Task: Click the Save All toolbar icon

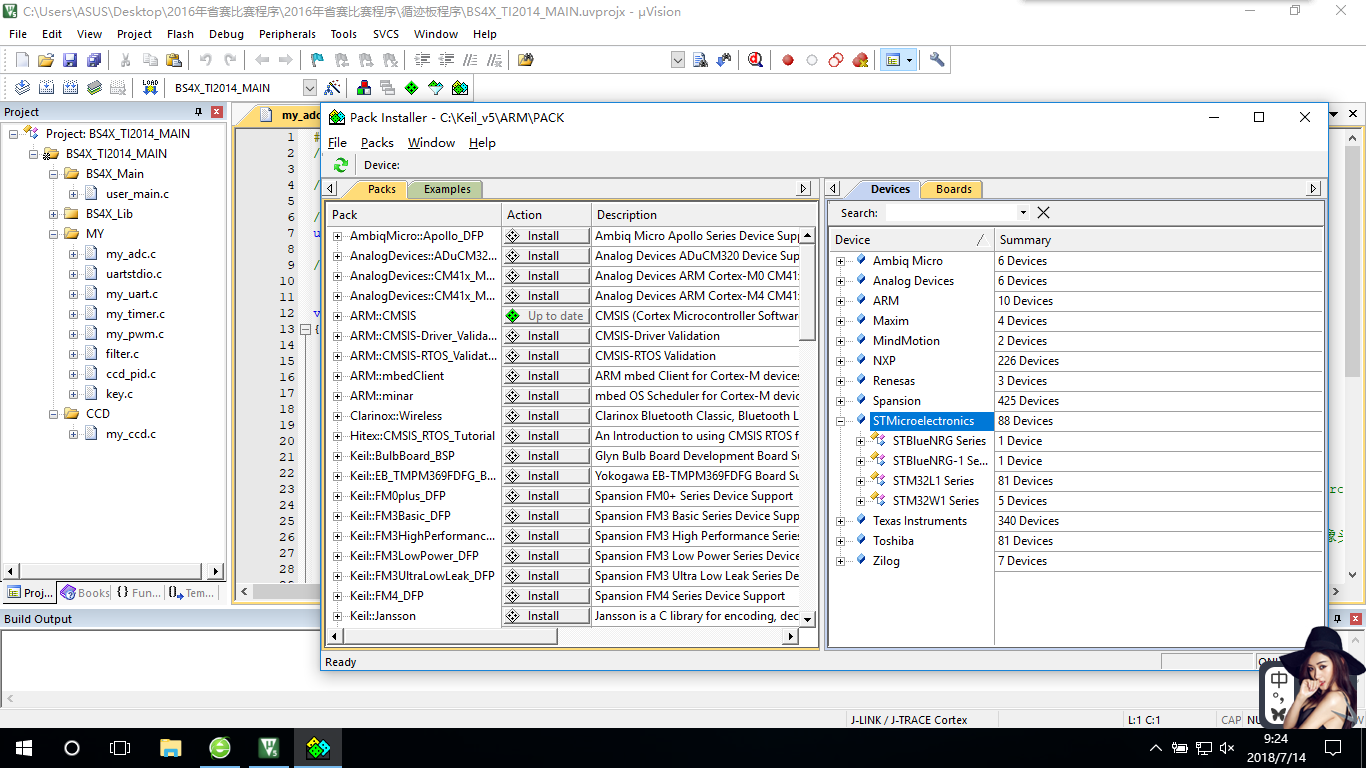Action: 94,60
